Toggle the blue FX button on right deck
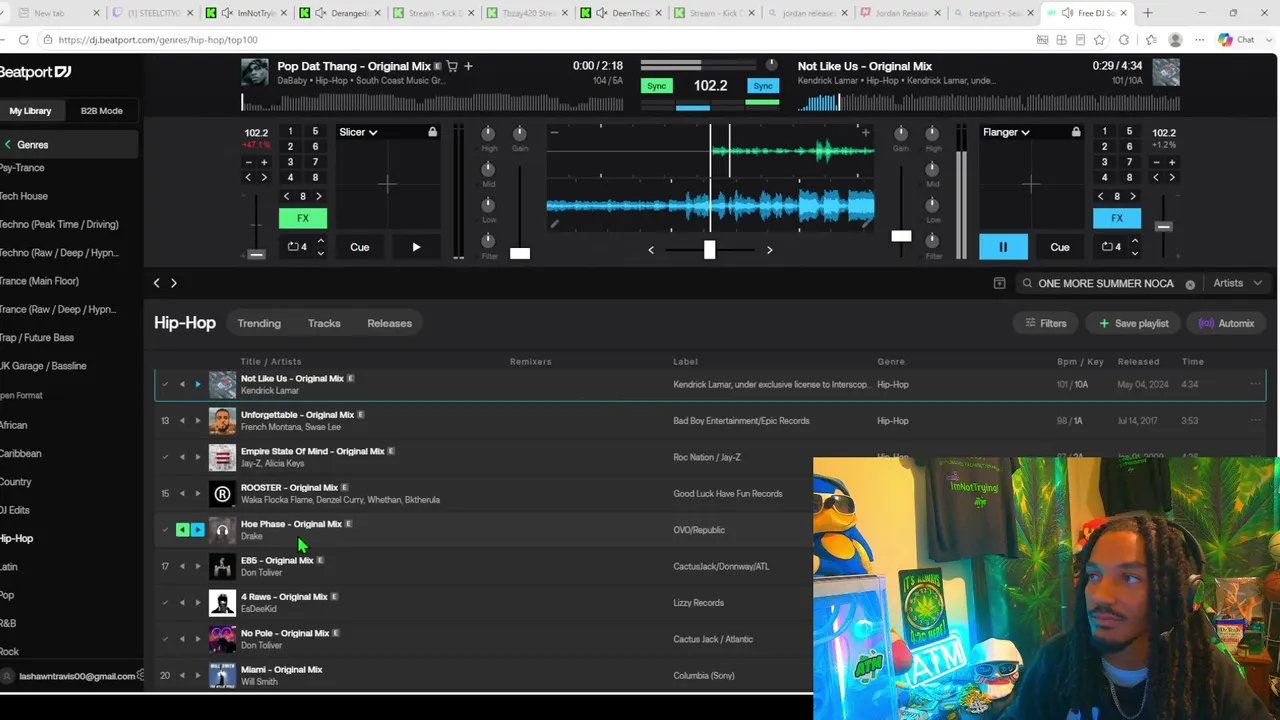 click(x=1117, y=218)
